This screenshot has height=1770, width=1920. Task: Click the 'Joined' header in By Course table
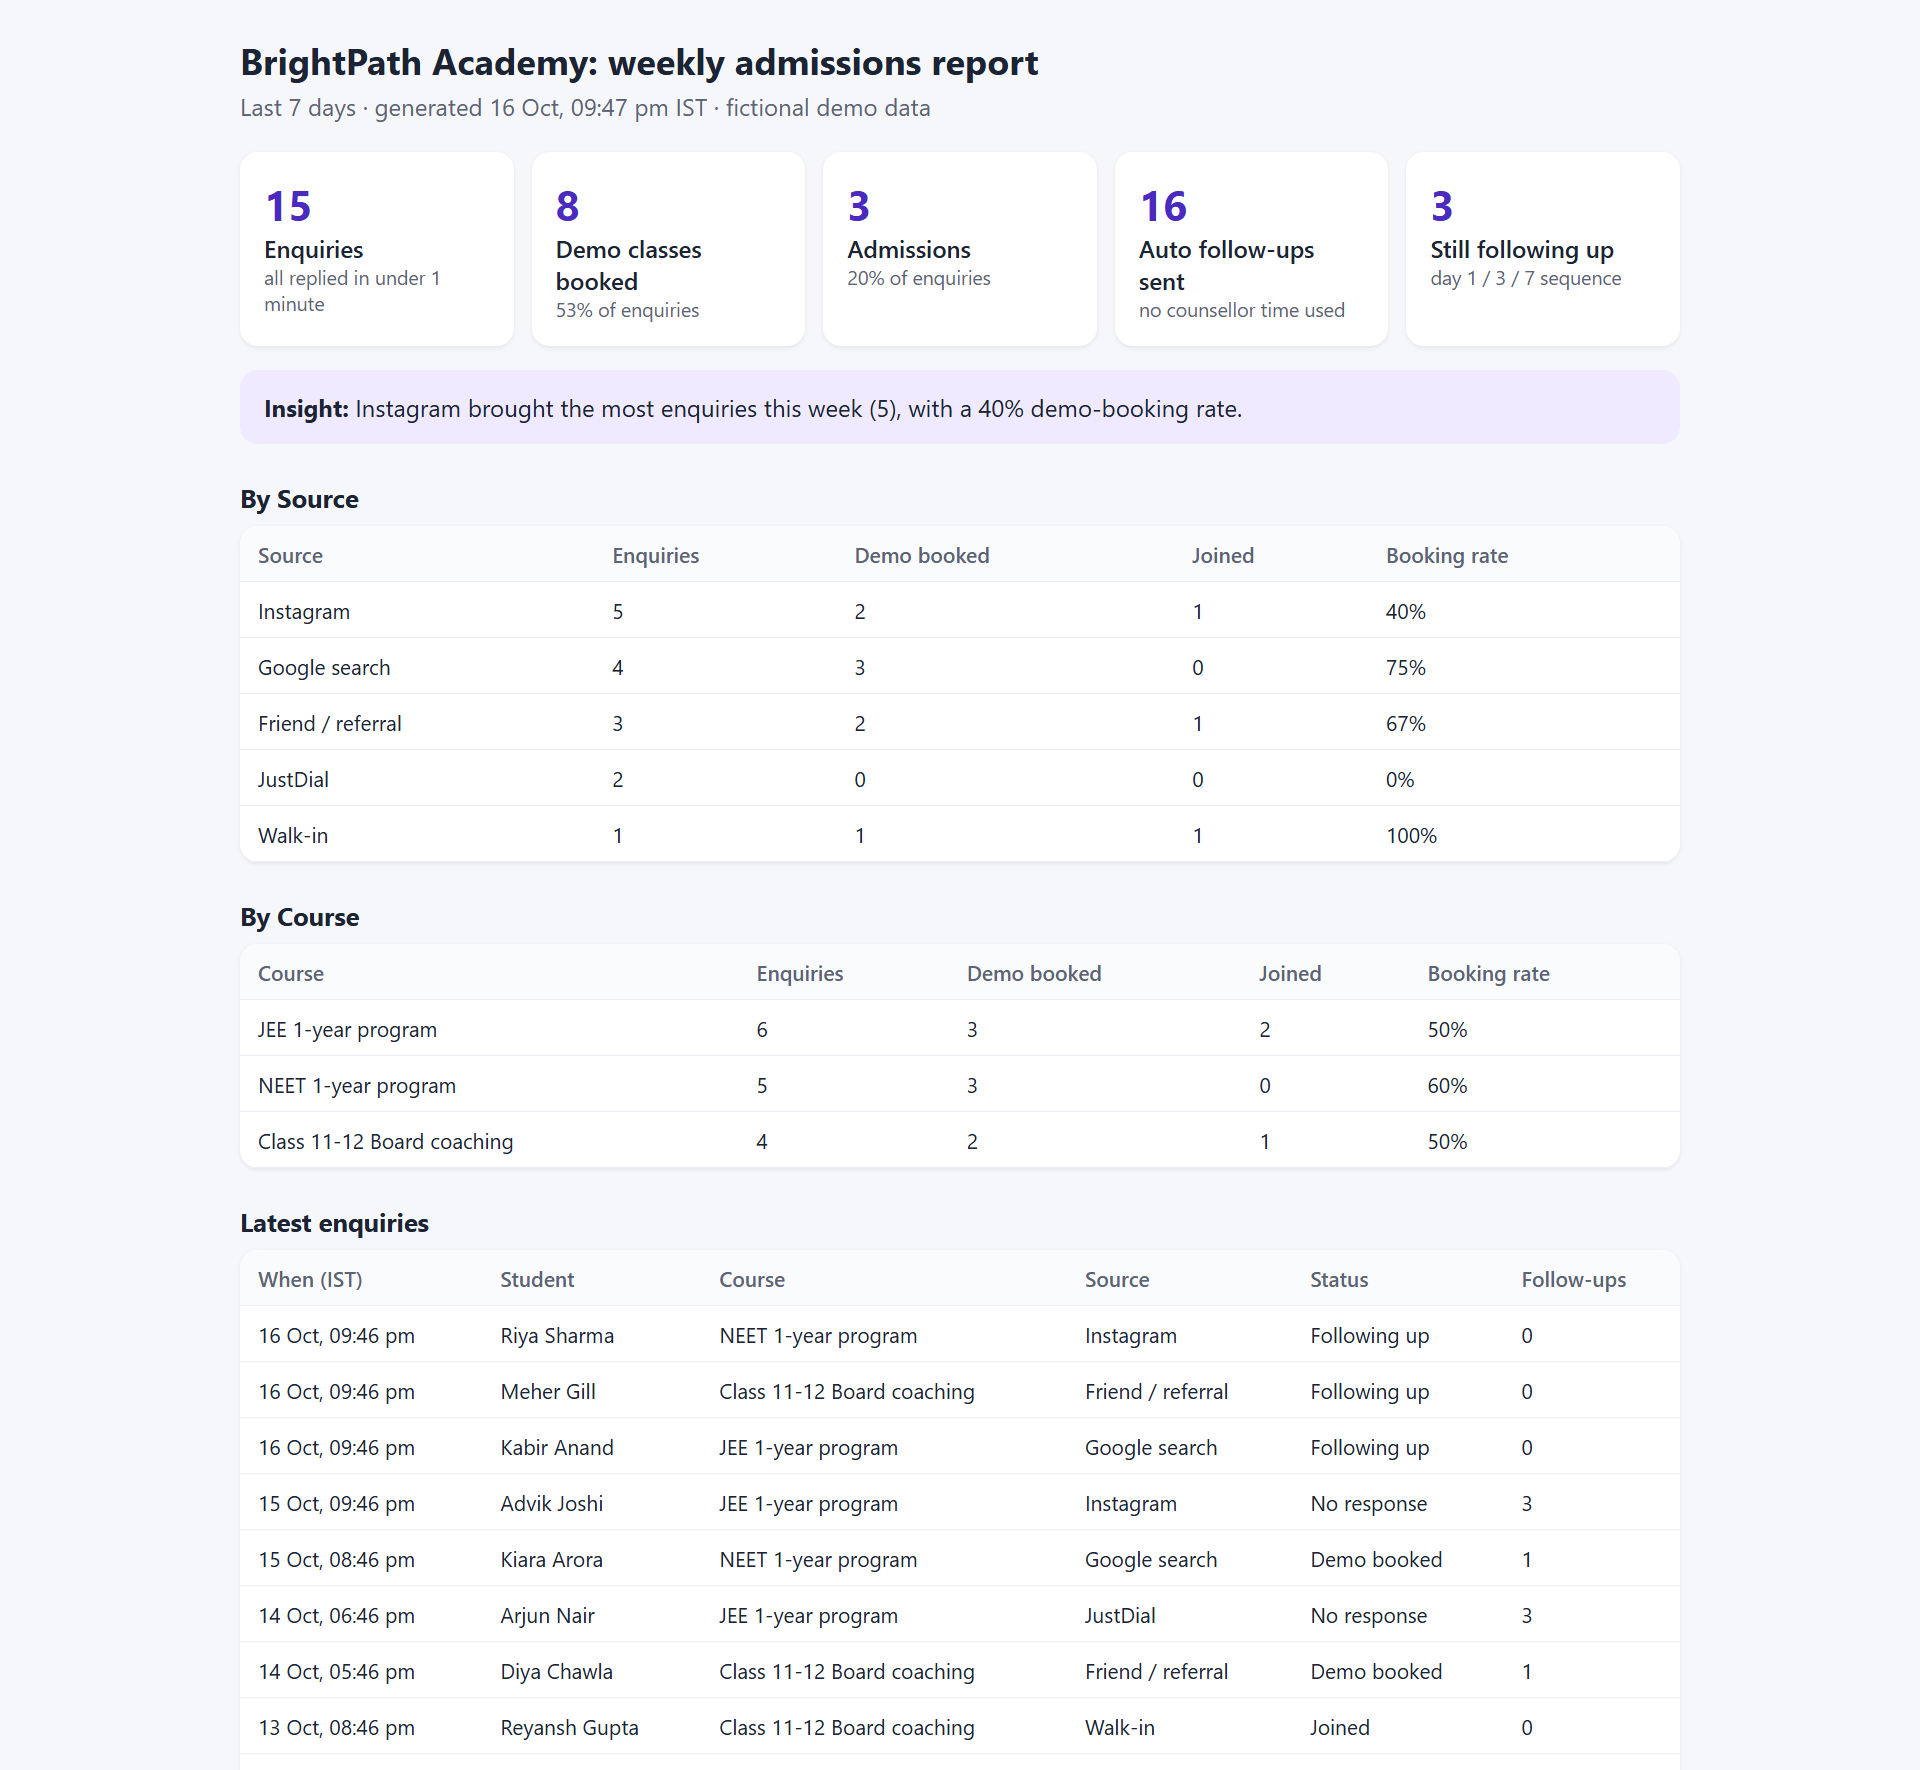tap(1290, 973)
